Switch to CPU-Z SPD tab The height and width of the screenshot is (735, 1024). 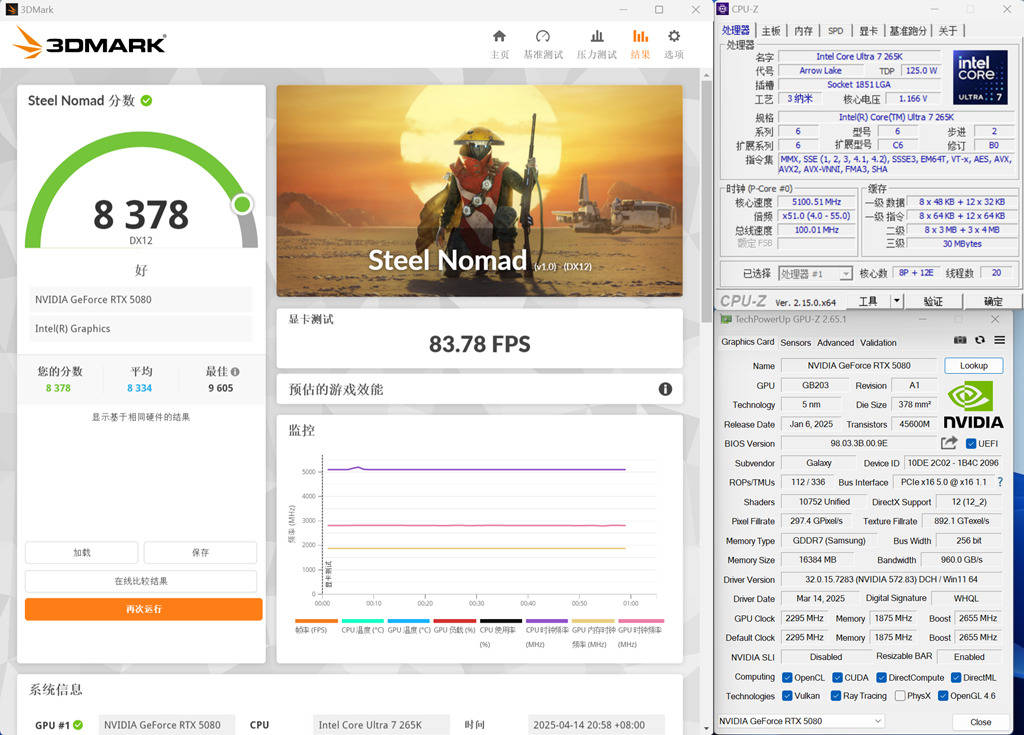coord(835,31)
